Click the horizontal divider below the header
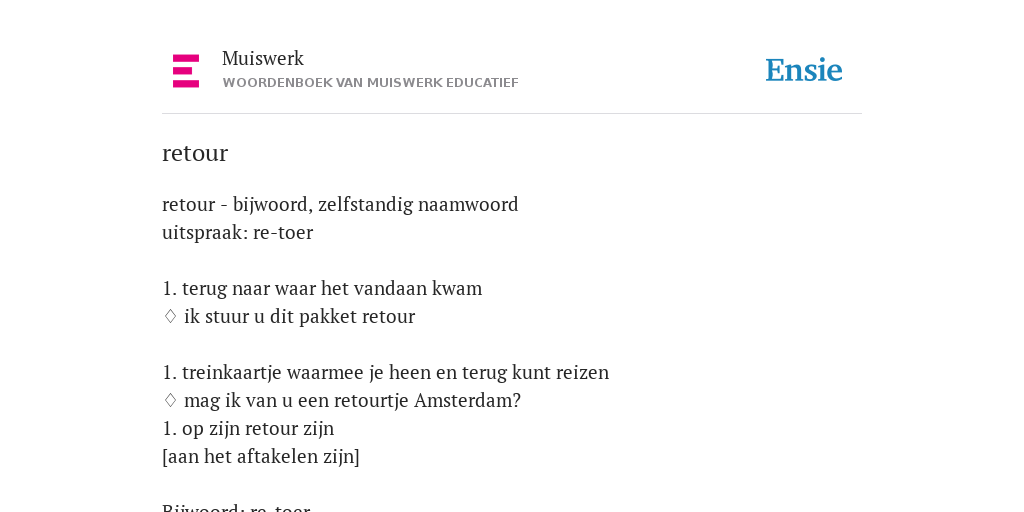Screen dimensions: 1024x512 (512, 114)
